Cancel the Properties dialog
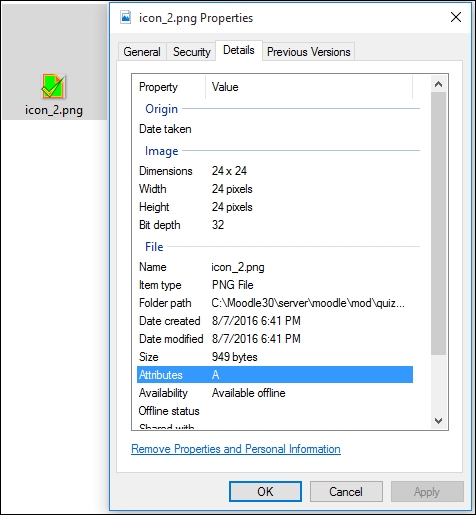Screen dimensions: 476x515 tap(346, 491)
